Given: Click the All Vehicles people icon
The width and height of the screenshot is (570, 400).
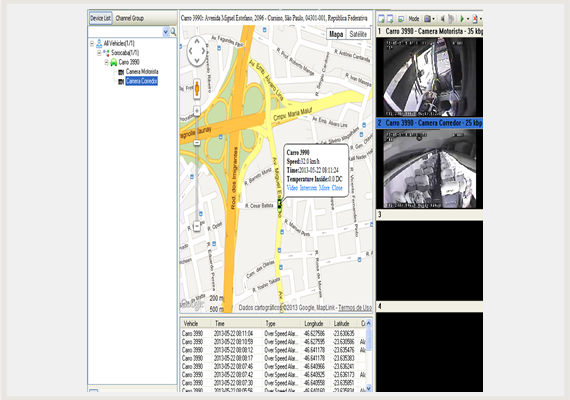Looking at the screenshot, I should (99, 43).
